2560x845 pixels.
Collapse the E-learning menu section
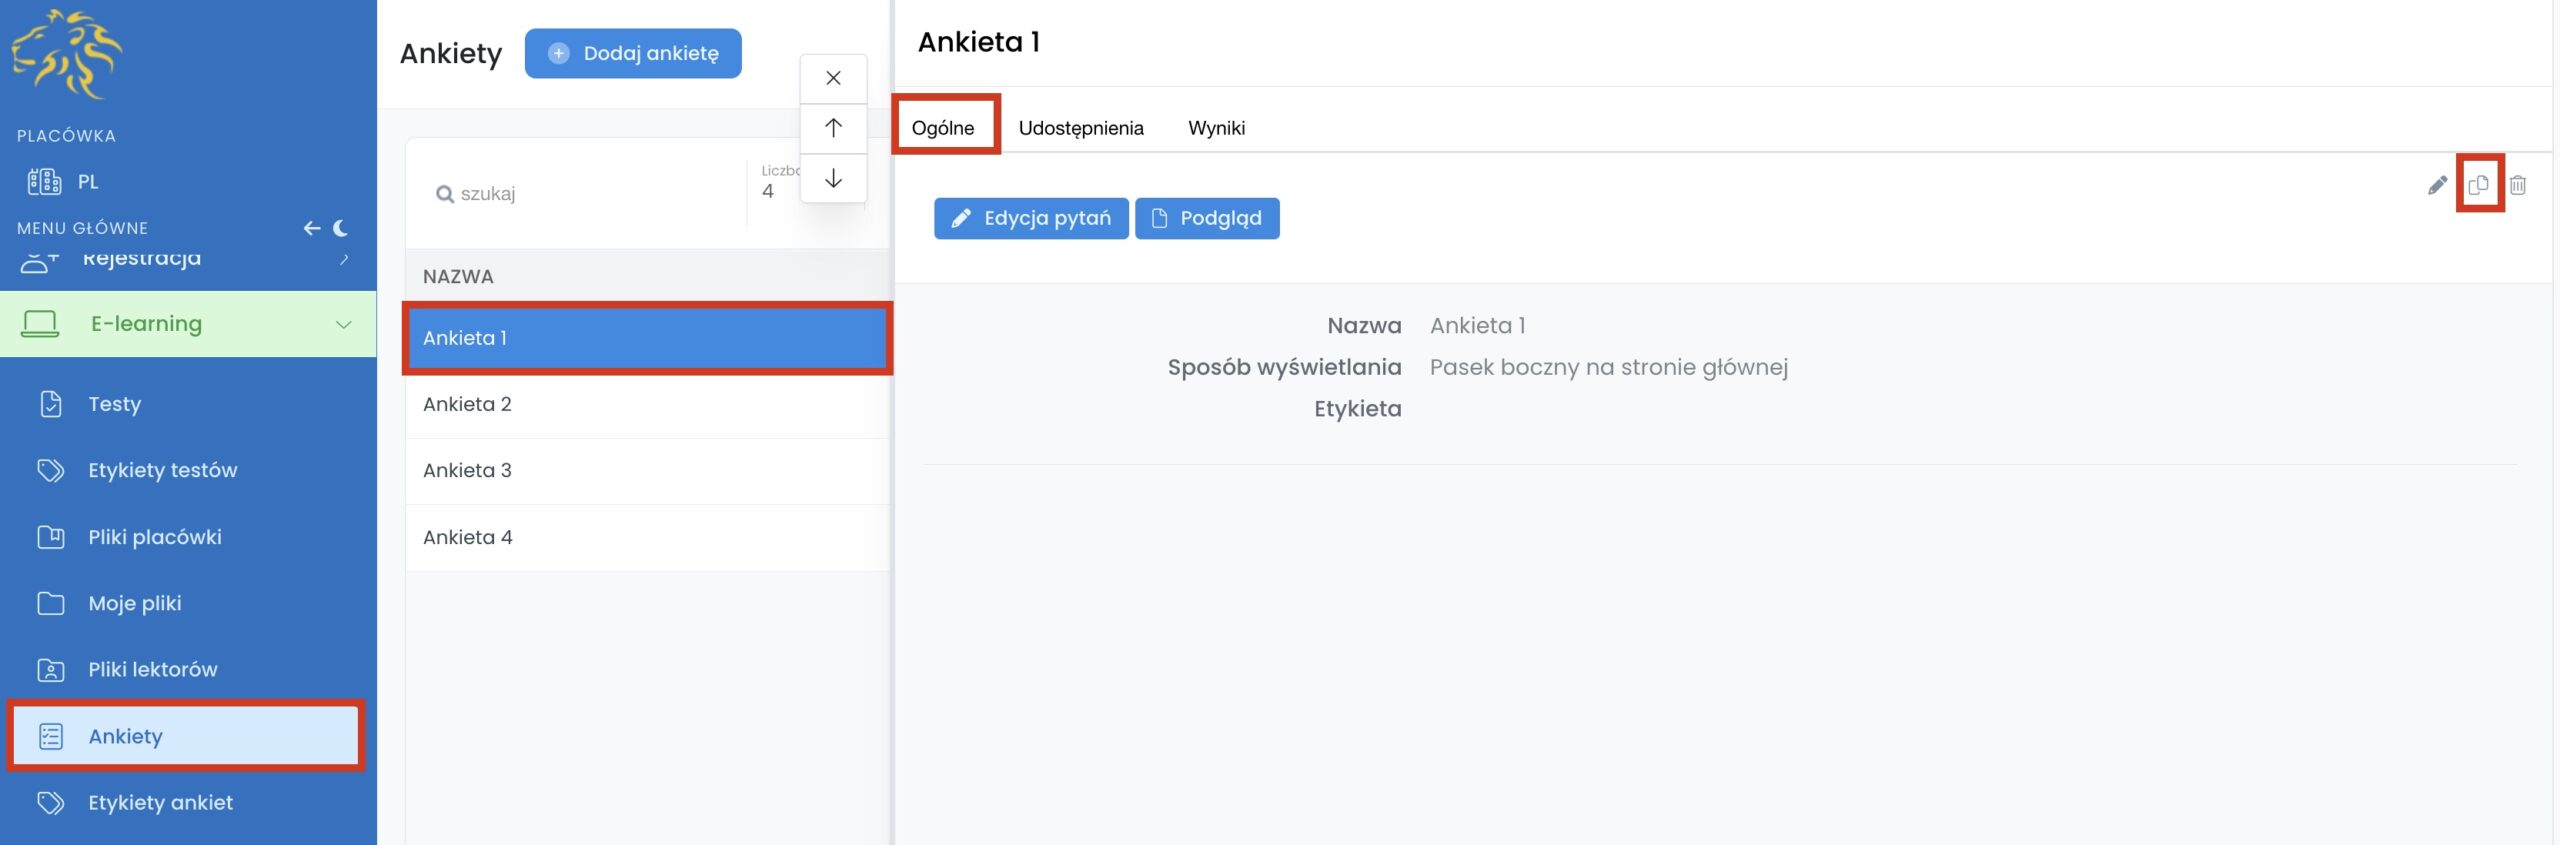point(343,324)
